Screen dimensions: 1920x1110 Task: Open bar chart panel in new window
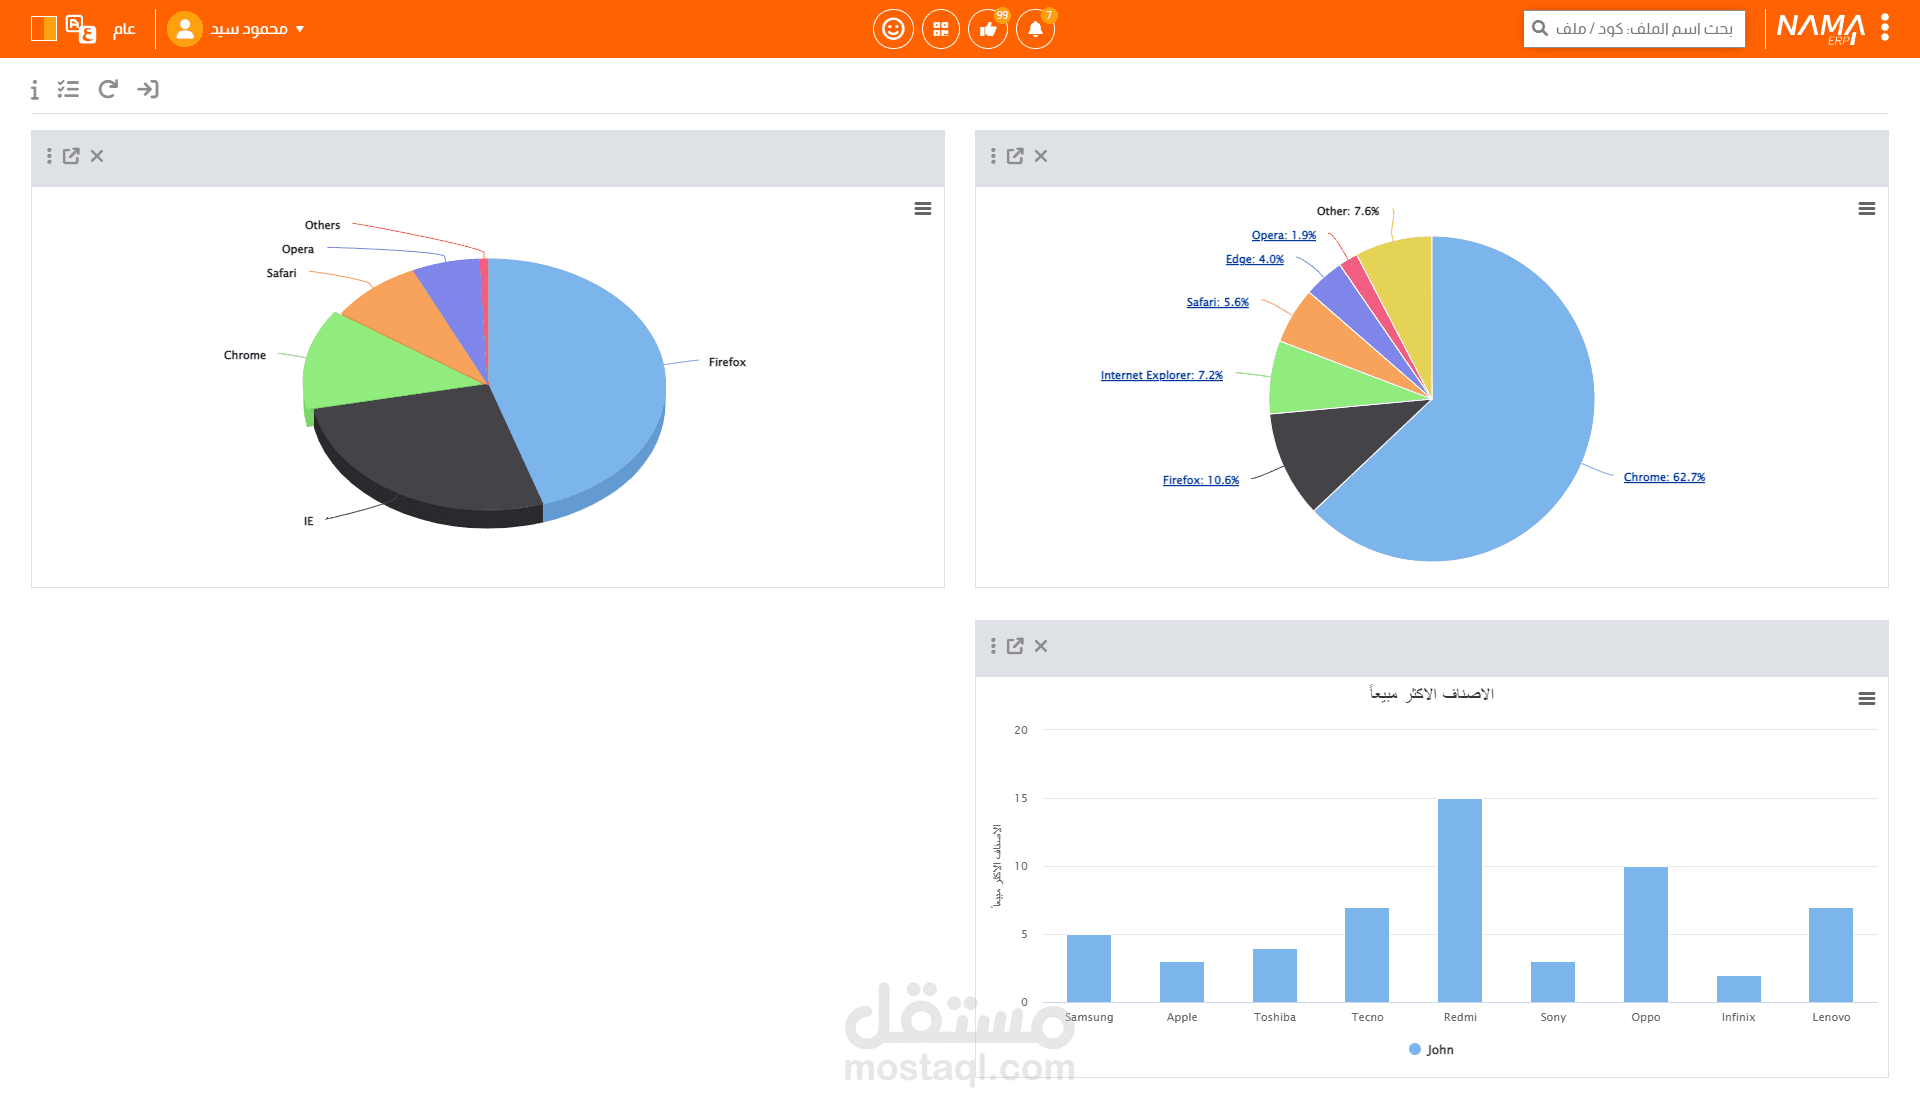pos(1015,646)
